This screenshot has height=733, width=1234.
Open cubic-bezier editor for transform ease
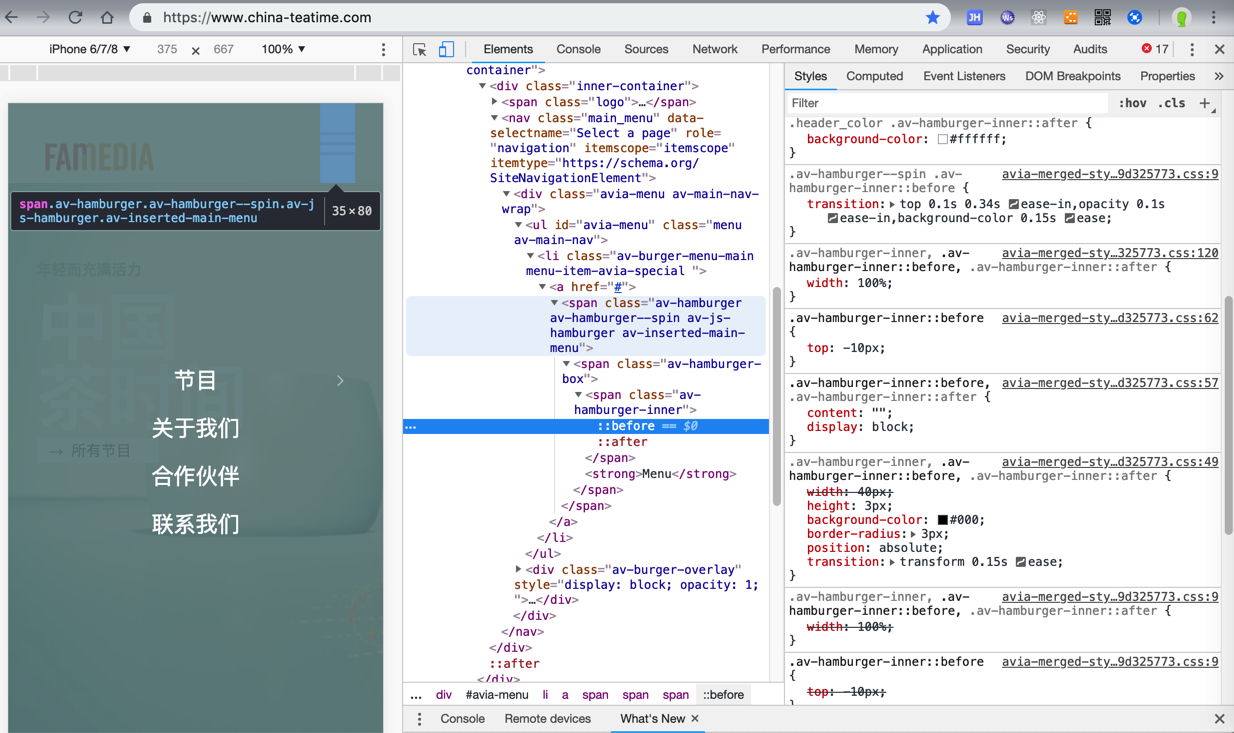click(1021, 562)
